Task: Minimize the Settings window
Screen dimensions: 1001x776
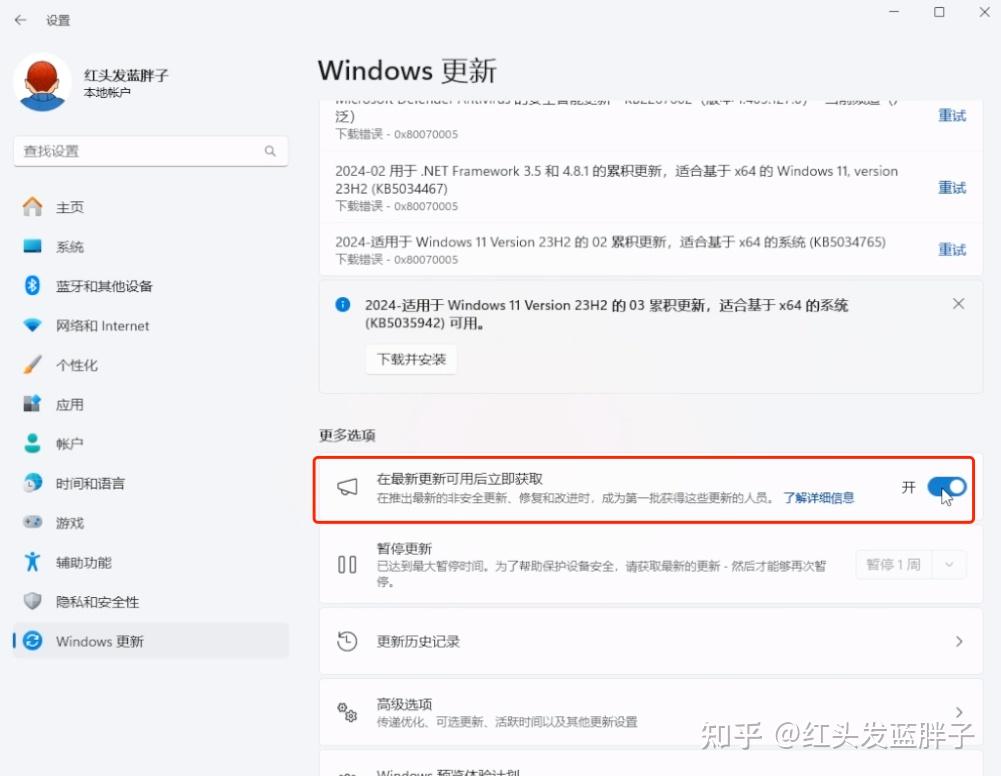Action: pos(894,12)
